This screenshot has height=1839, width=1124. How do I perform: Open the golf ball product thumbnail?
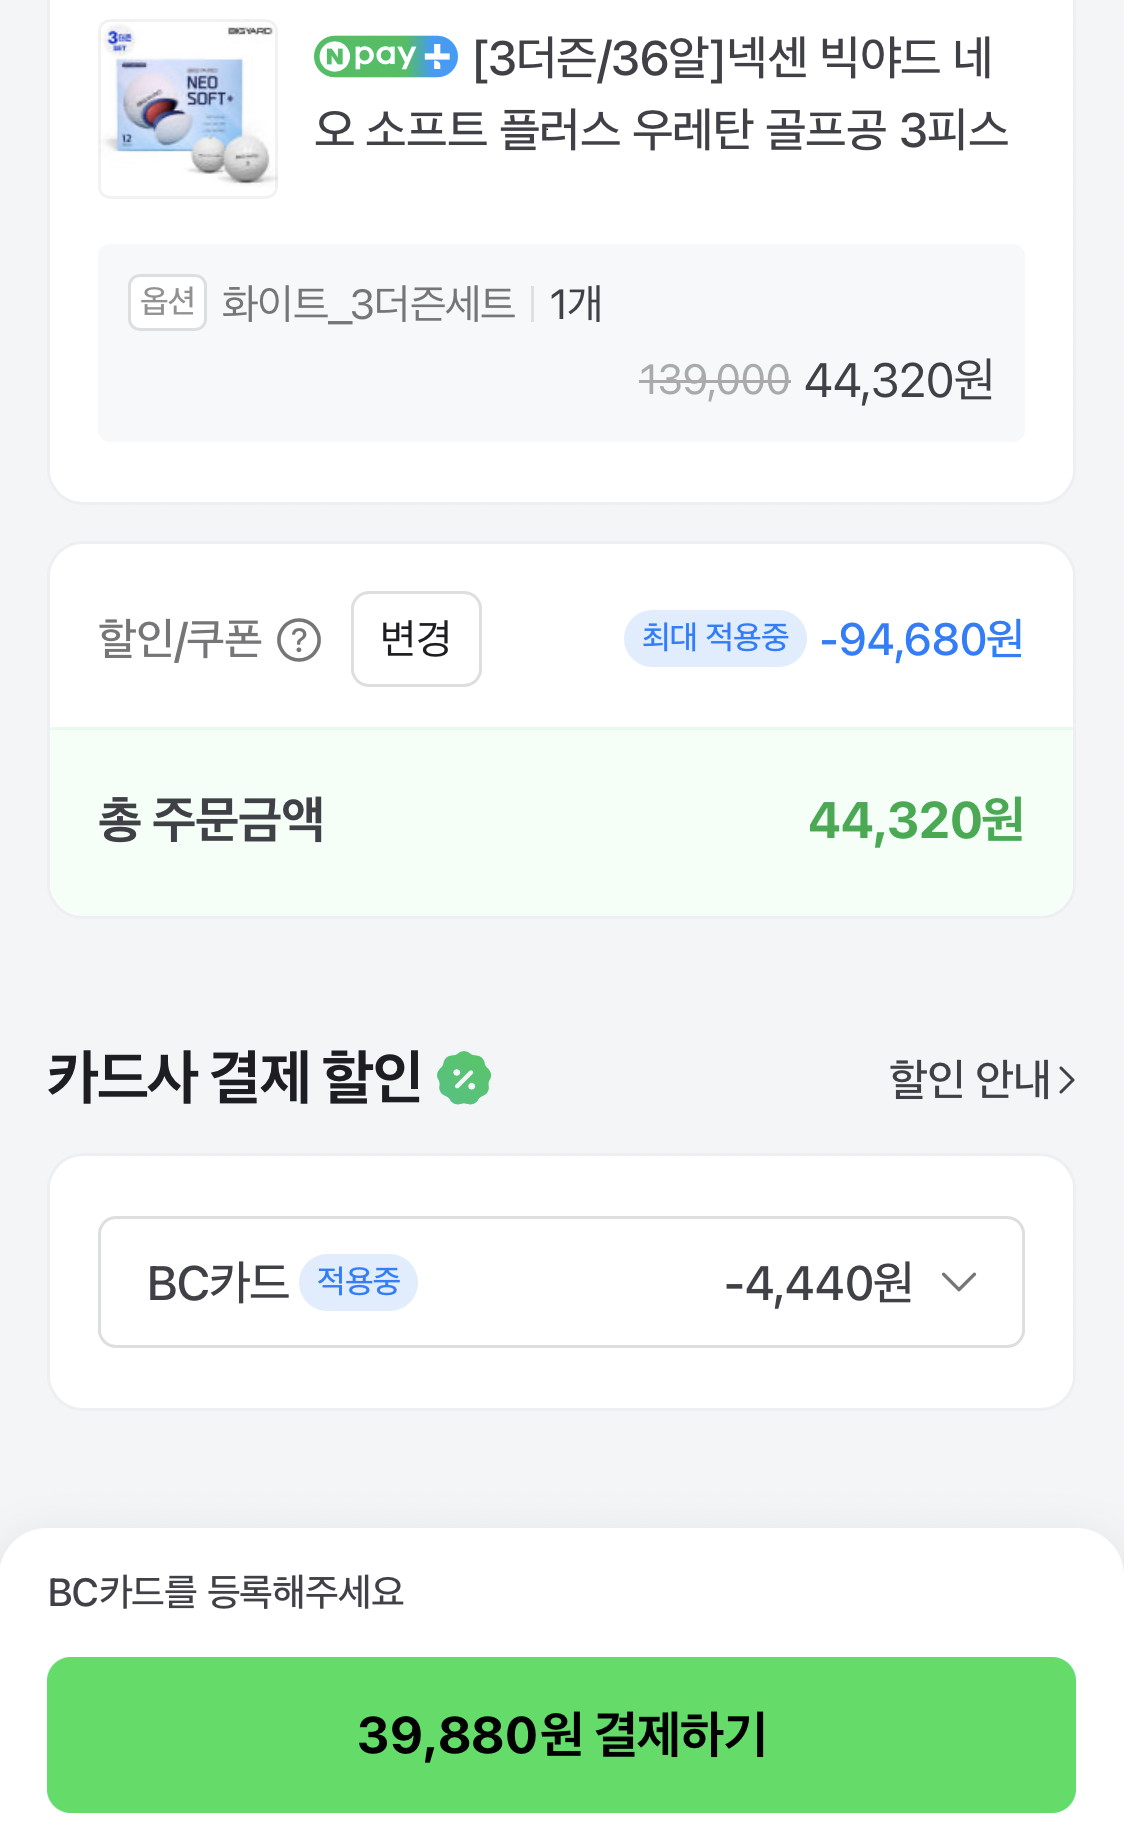188,109
